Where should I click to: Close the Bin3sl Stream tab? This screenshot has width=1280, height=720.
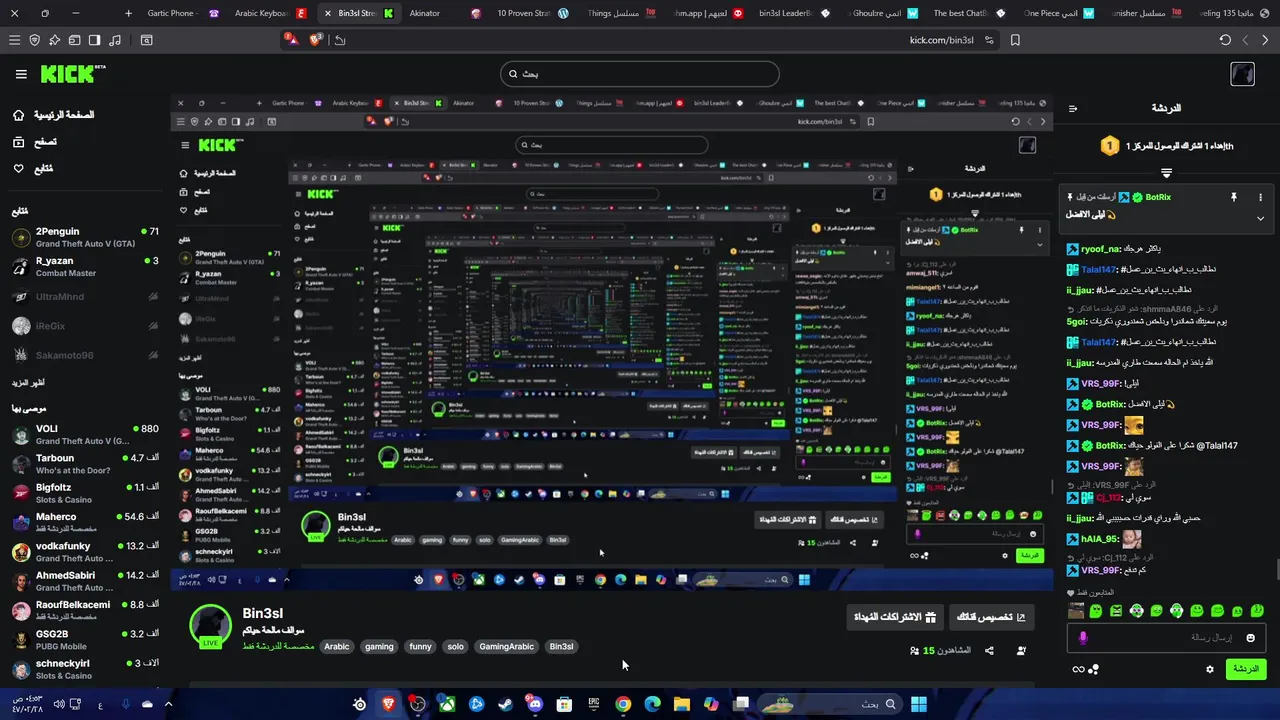click(x=328, y=13)
